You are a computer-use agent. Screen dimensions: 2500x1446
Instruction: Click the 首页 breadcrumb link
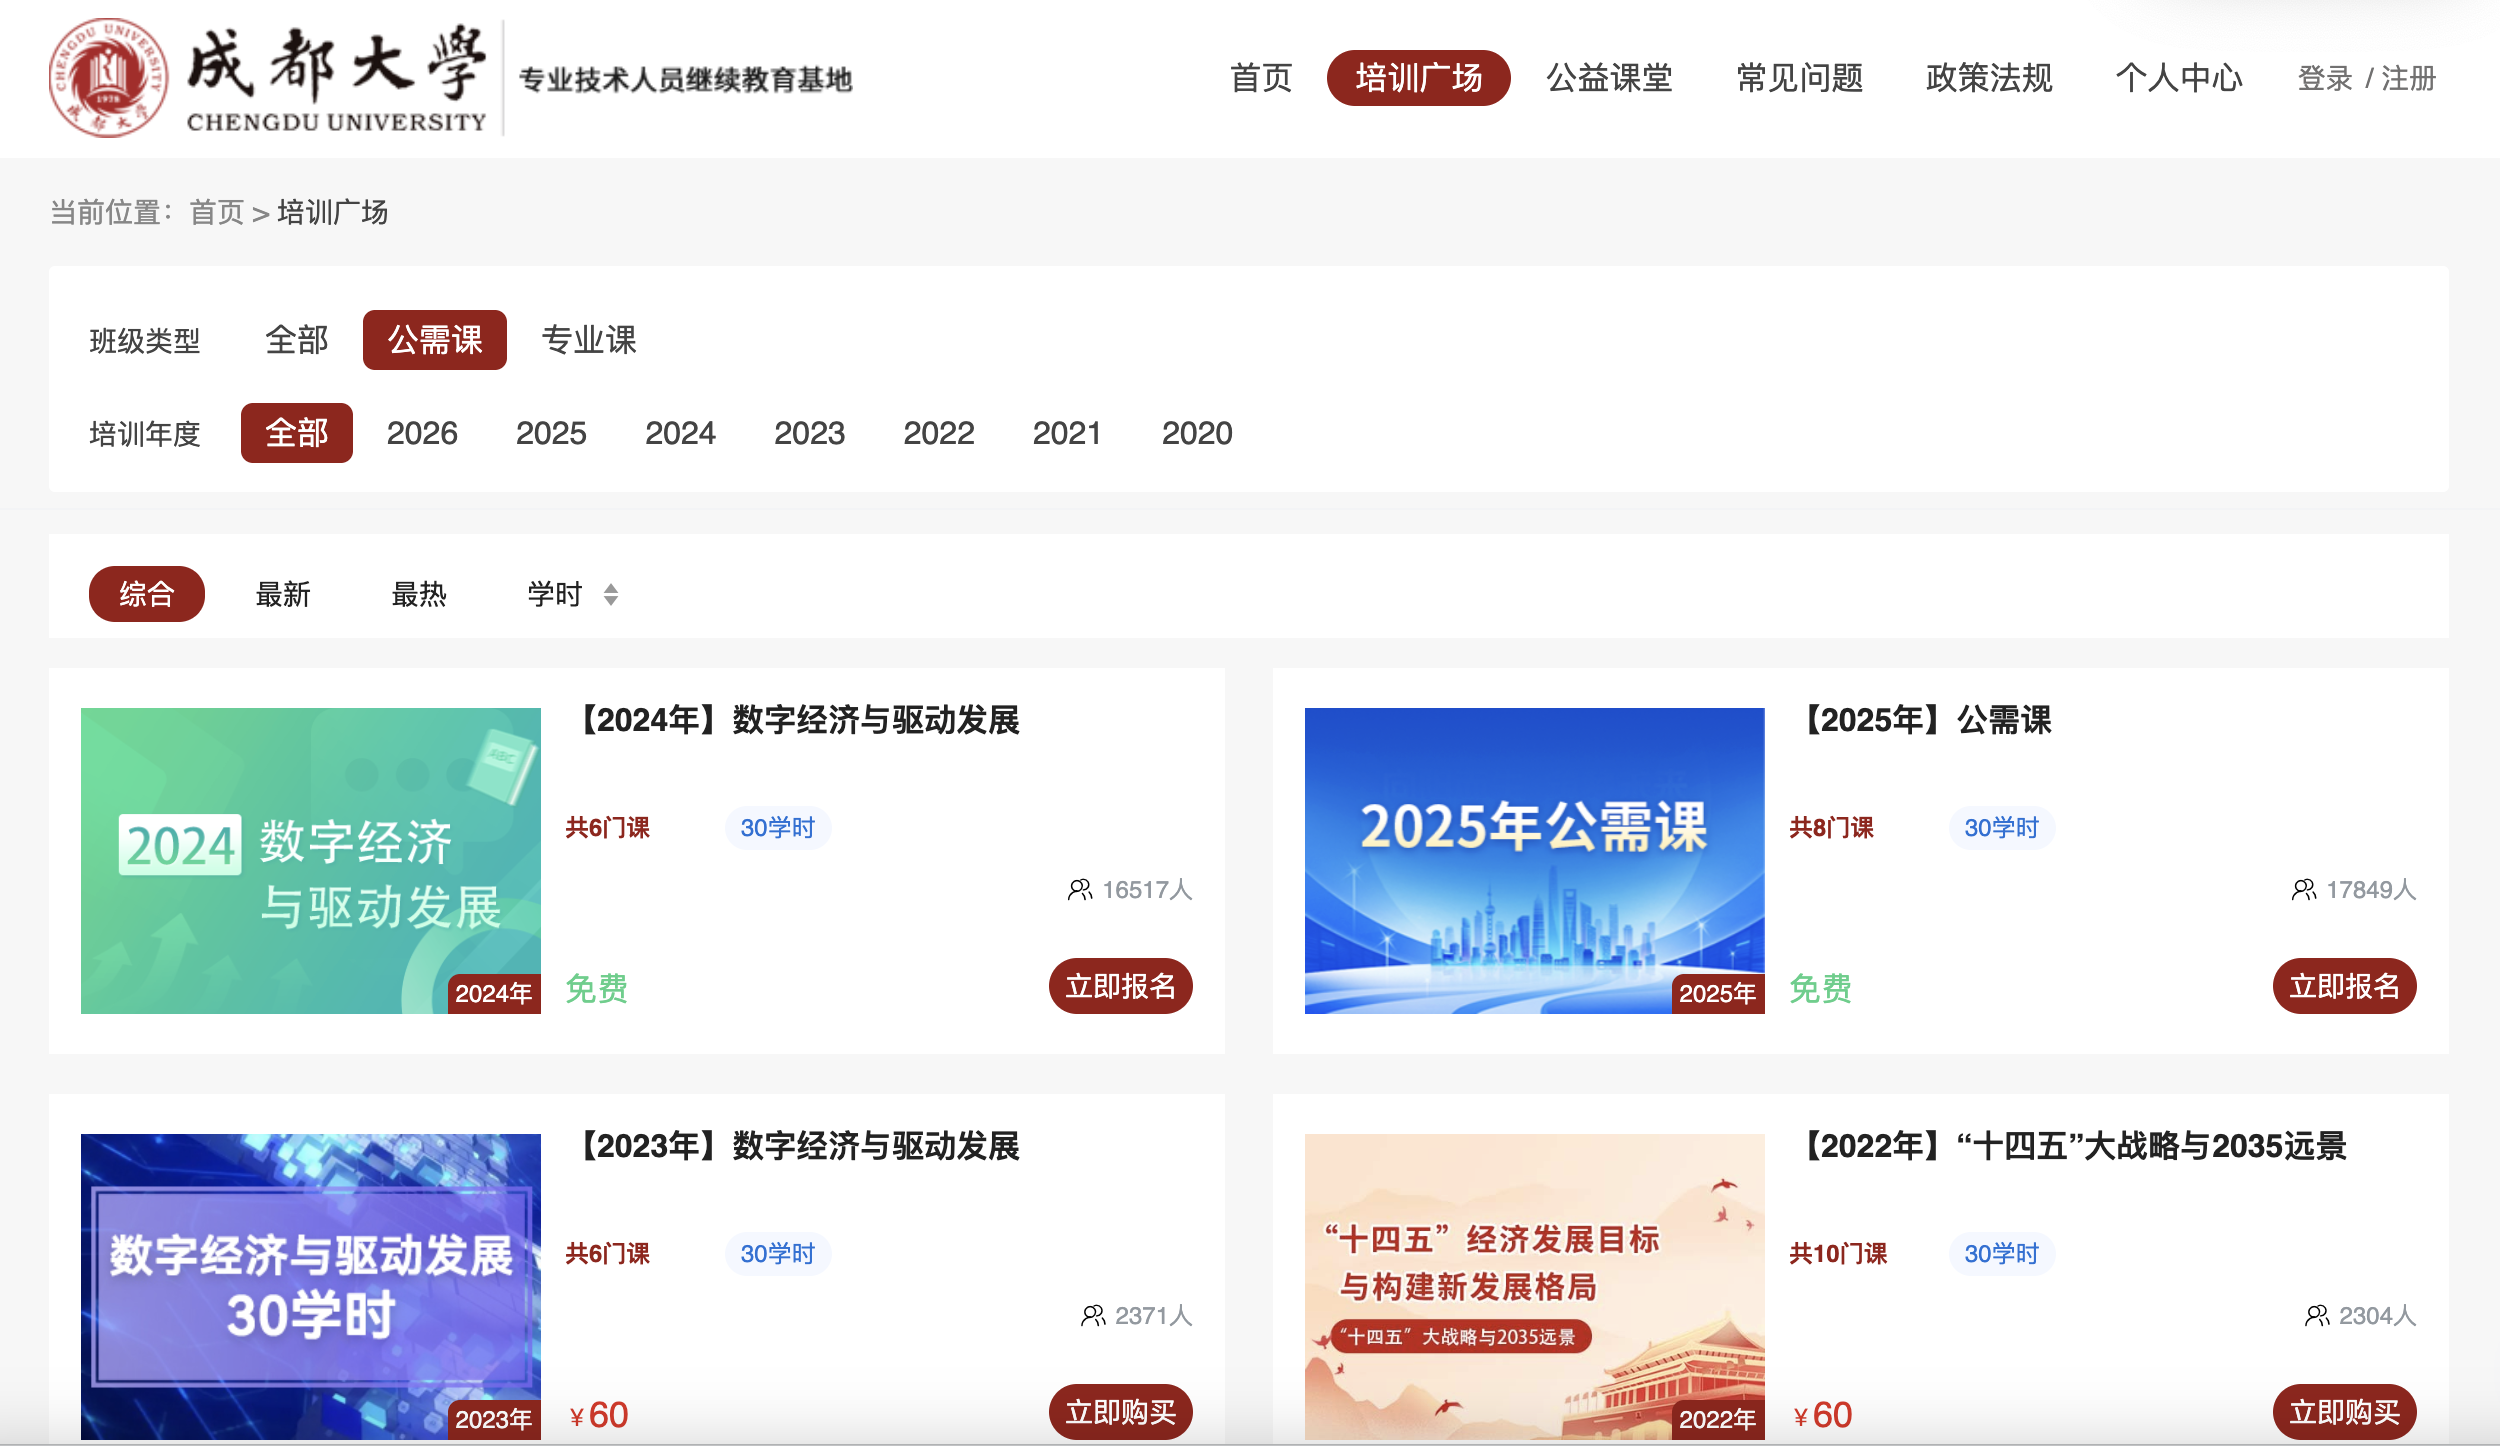(x=217, y=212)
